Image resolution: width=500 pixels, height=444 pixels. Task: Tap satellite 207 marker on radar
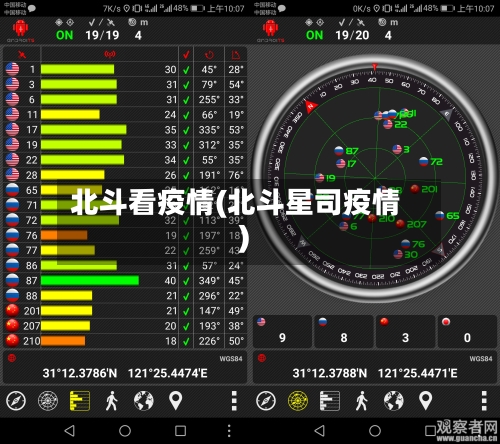[400, 224]
